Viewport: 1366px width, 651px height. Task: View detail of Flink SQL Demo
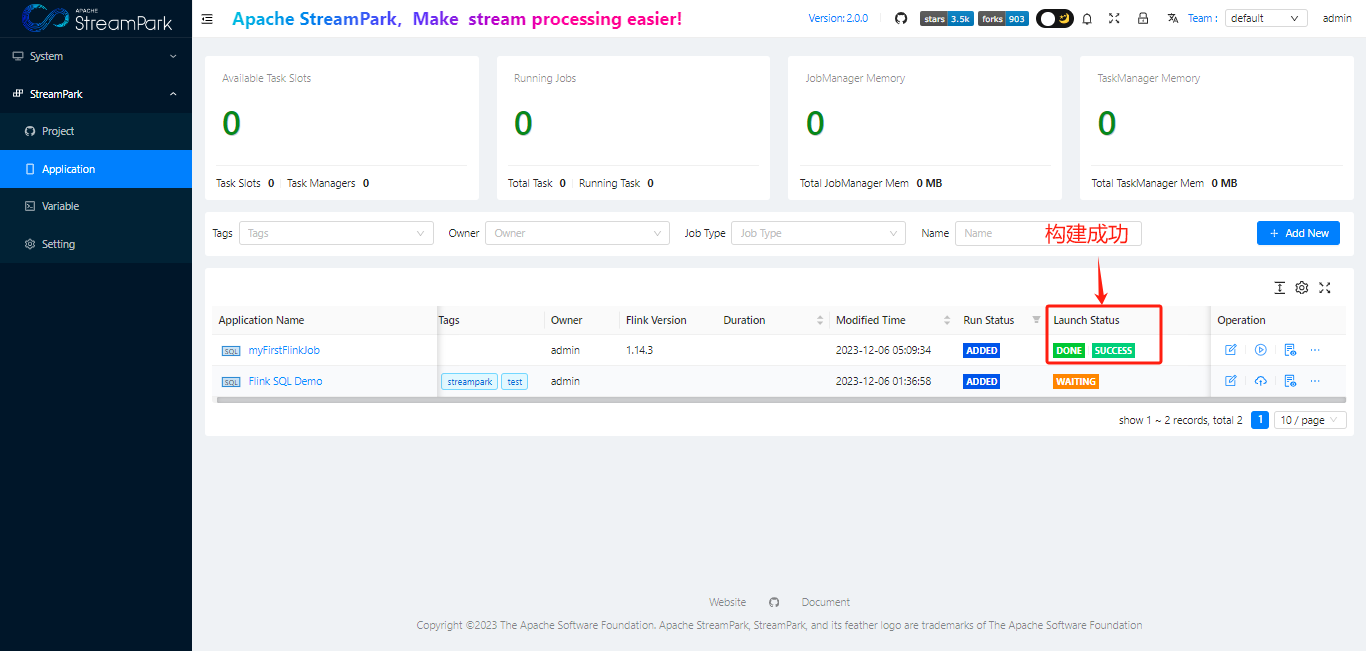pyautogui.click(x=1290, y=381)
